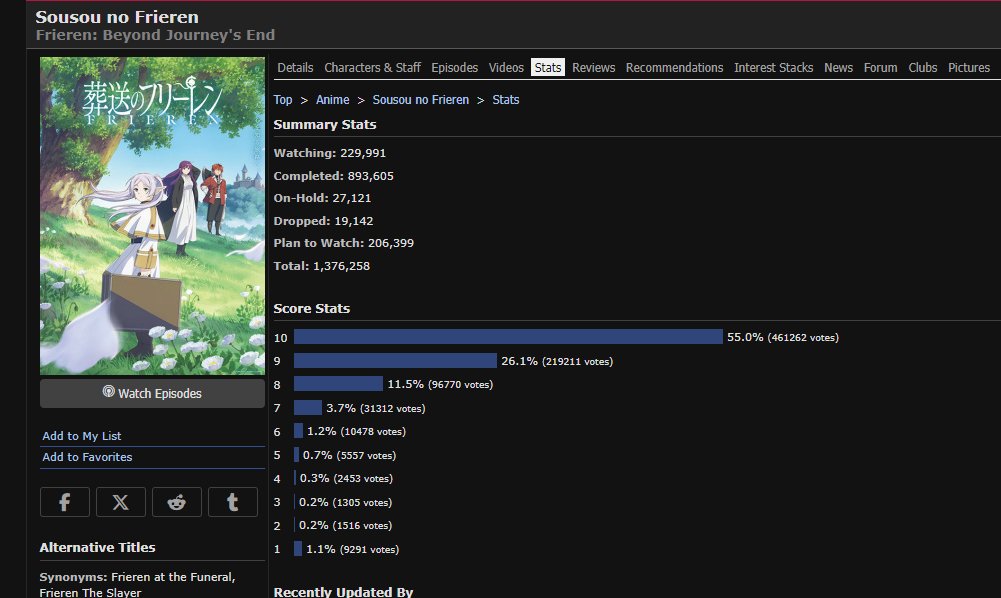Click the Completed: 893,605 stat
The height and width of the screenshot is (598, 1001).
coord(333,176)
